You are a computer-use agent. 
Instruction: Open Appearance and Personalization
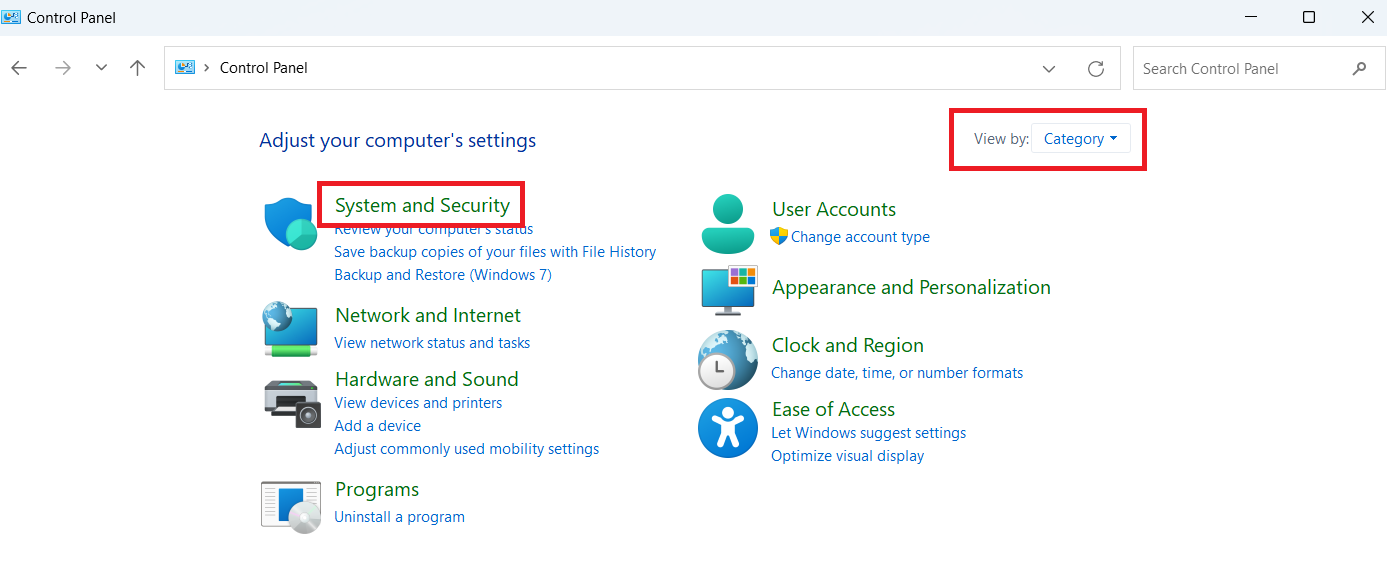[x=911, y=287]
